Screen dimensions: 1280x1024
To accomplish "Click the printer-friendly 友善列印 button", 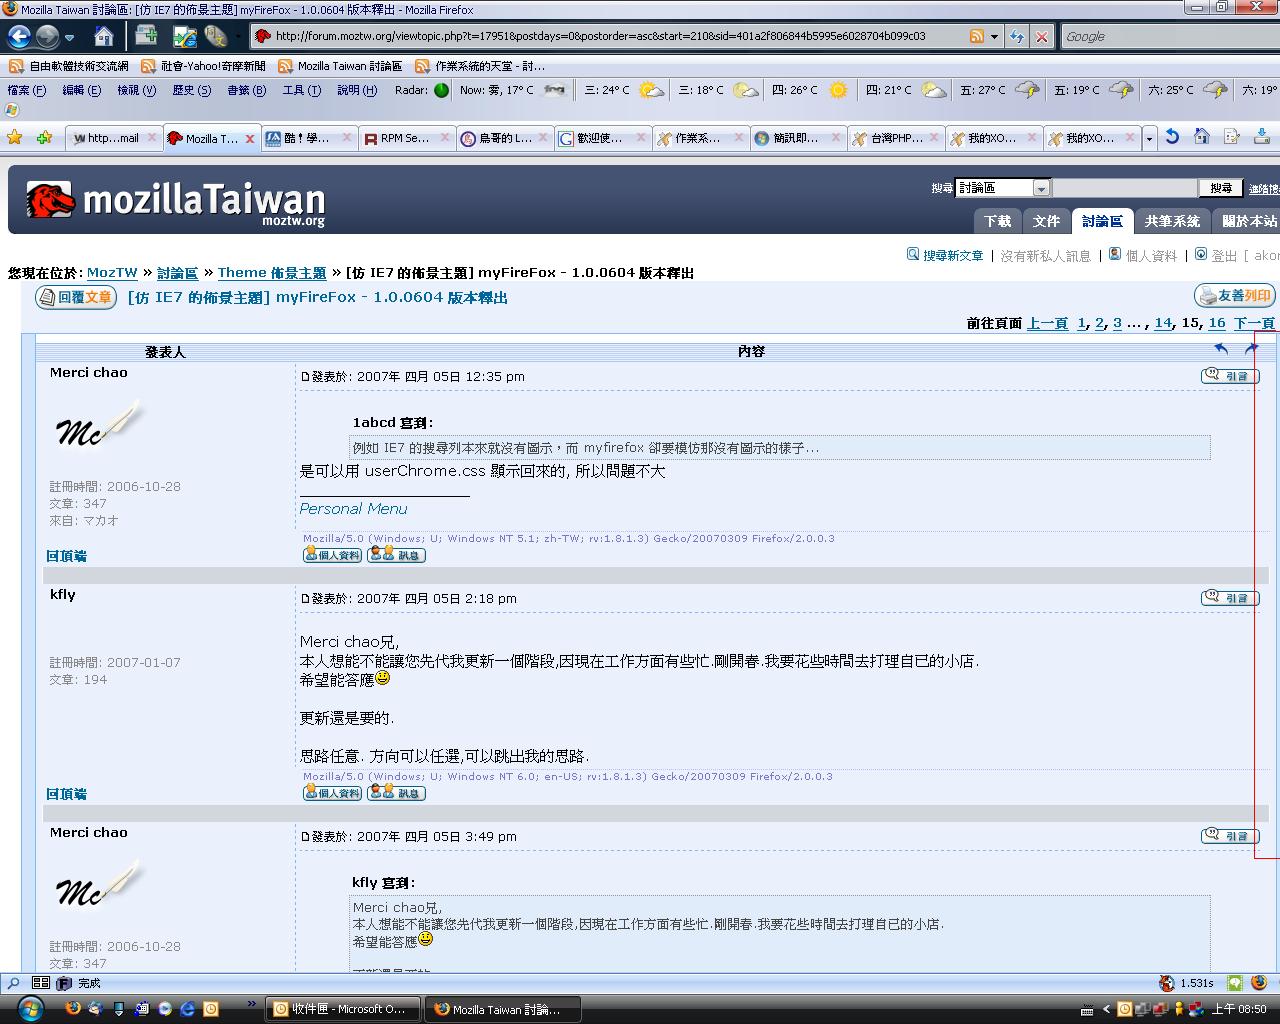I will tap(1235, 296).
